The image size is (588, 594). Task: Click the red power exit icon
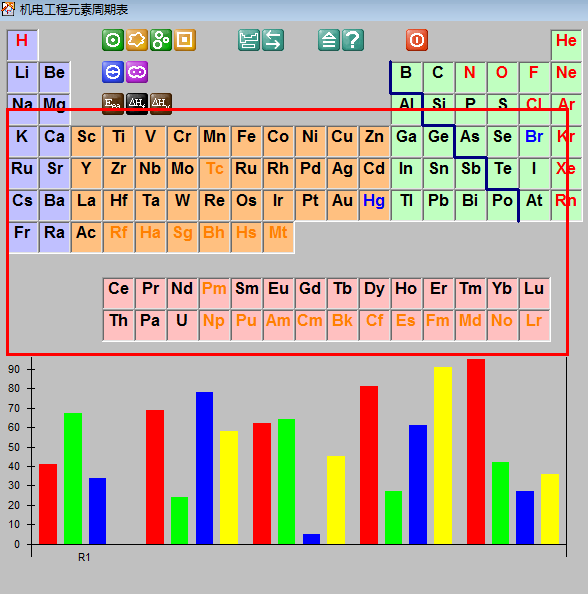pyautogui.click(x=417, y=40)
